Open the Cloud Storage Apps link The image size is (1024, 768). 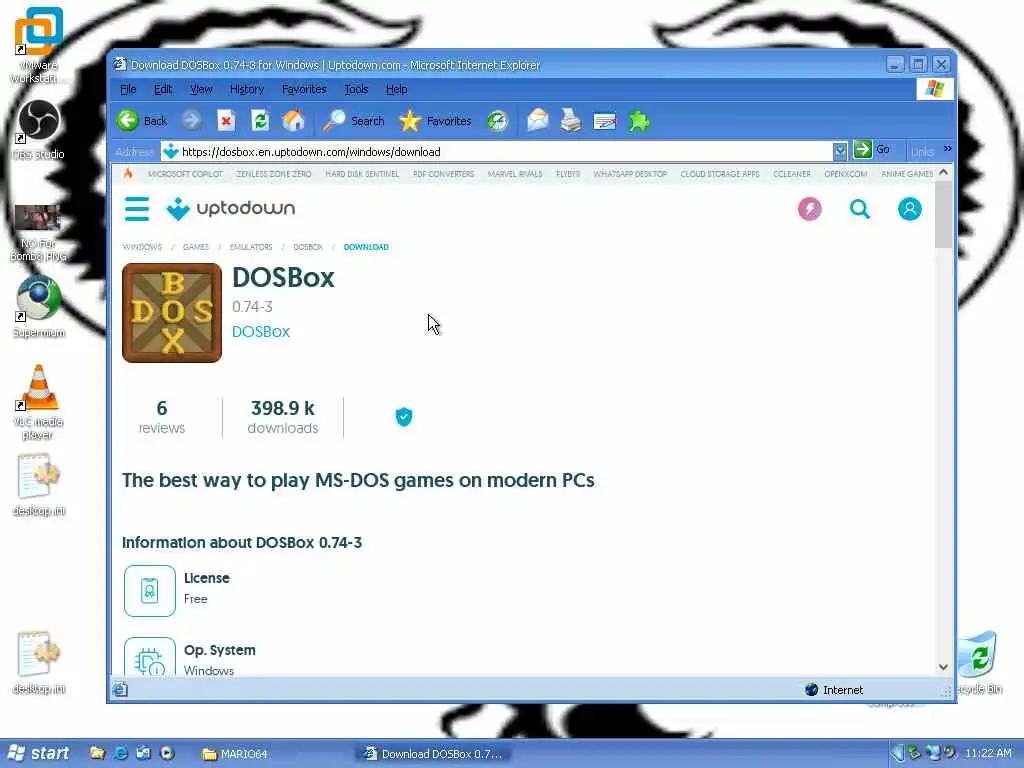(x=720, y=174)
